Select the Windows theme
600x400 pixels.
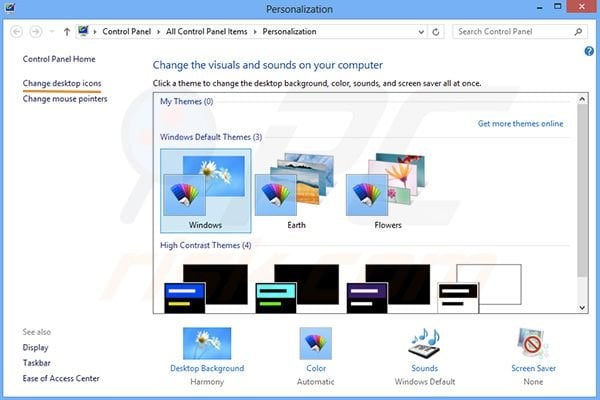point(206,191)
